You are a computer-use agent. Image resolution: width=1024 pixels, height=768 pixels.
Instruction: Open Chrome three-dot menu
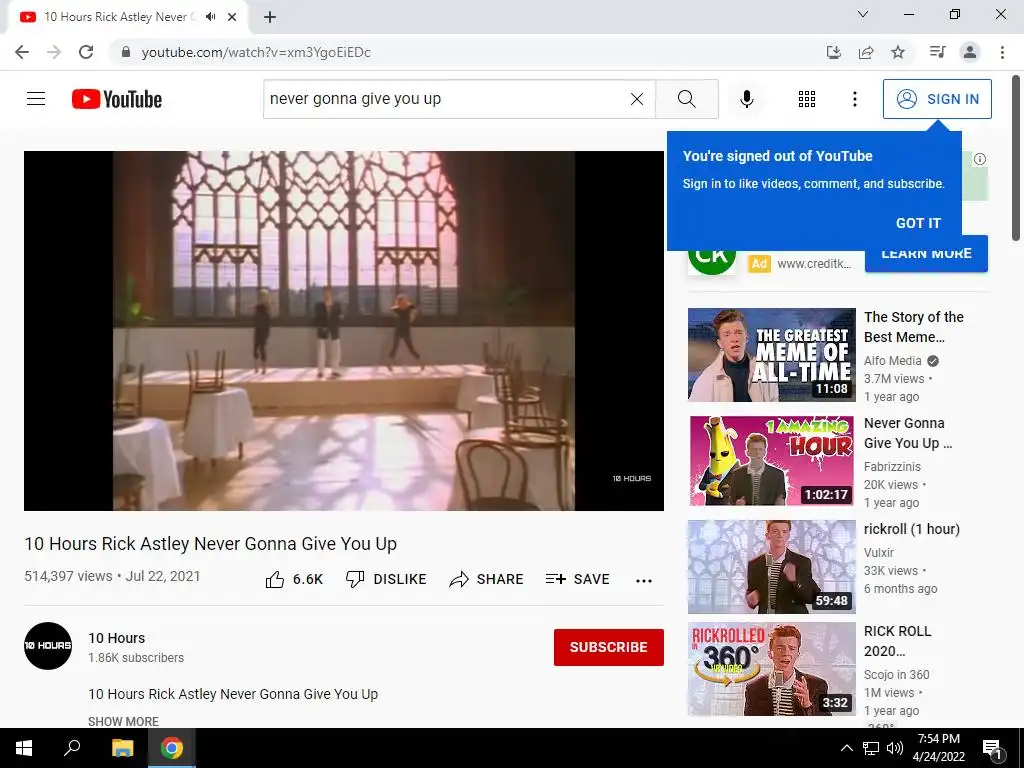click(x=1002, y=52)
